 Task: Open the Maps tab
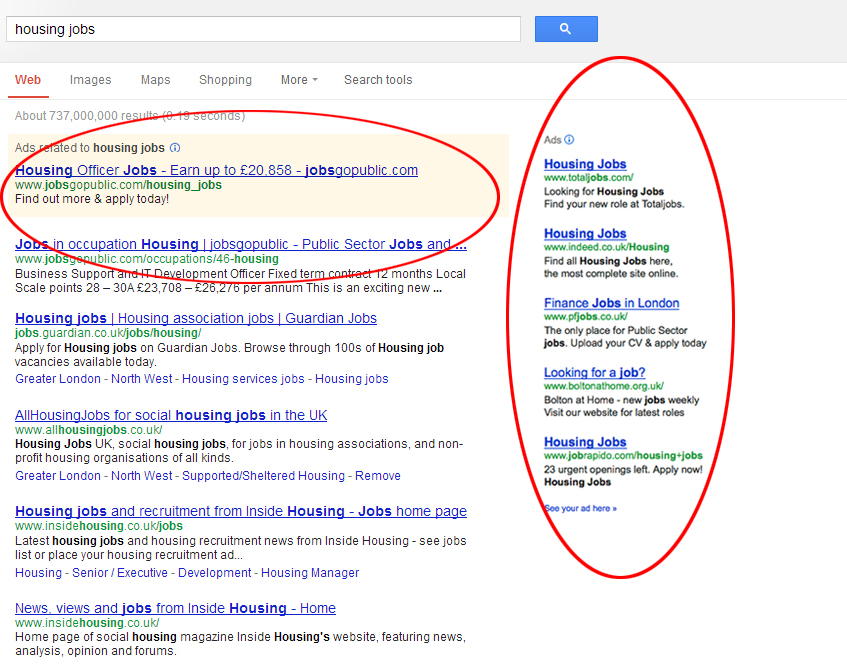pos(156,80)
